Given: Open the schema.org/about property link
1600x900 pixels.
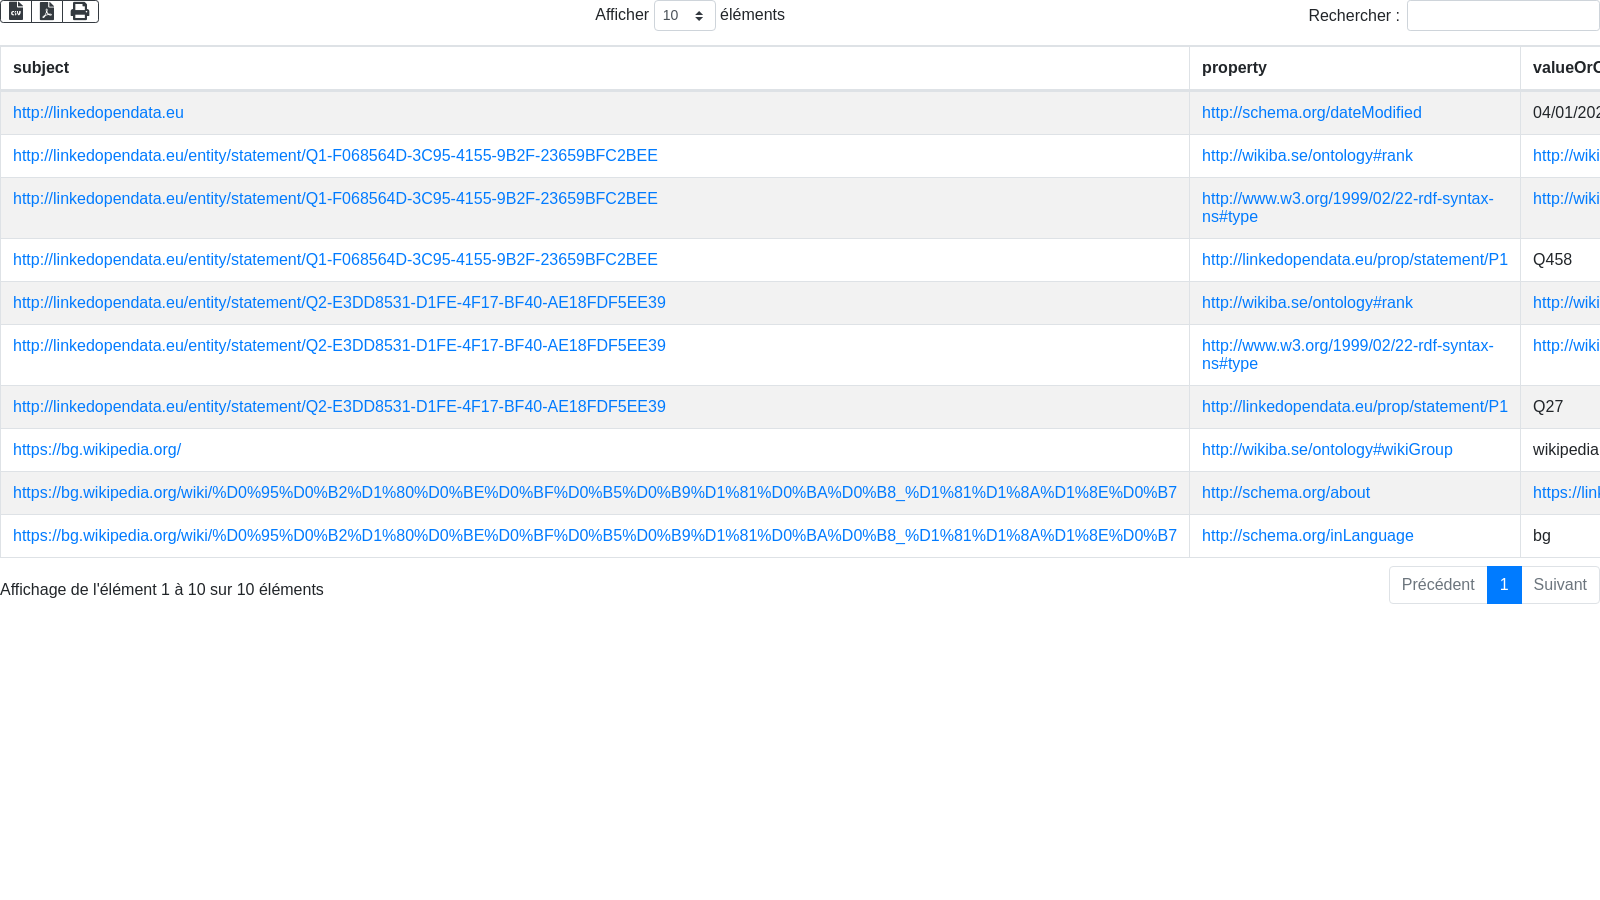Looking at the screenshot, I should pyautogui.click(x=1285, y=493).
